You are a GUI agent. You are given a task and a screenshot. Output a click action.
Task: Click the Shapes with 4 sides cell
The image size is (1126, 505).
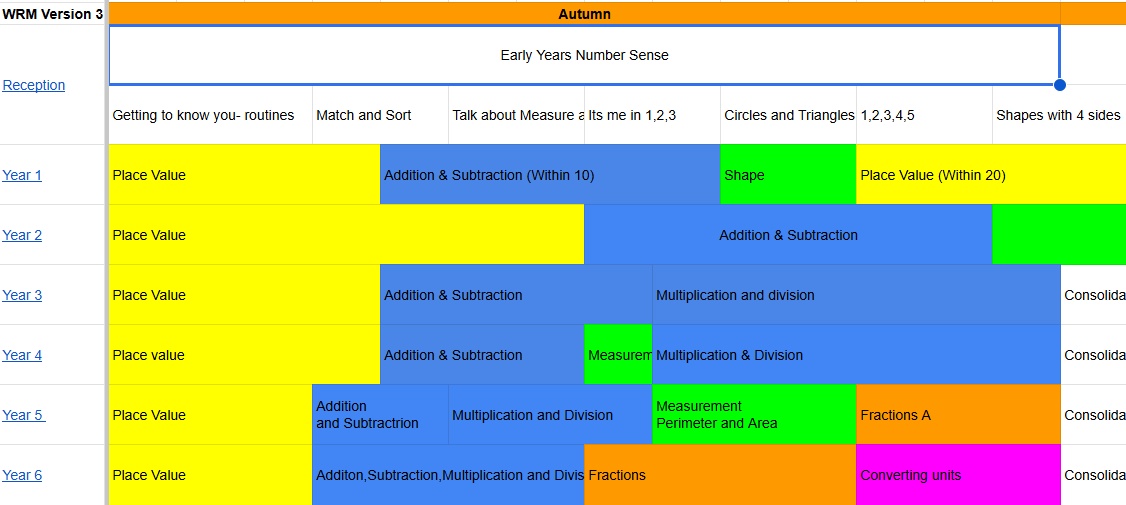click(1058, 115)
